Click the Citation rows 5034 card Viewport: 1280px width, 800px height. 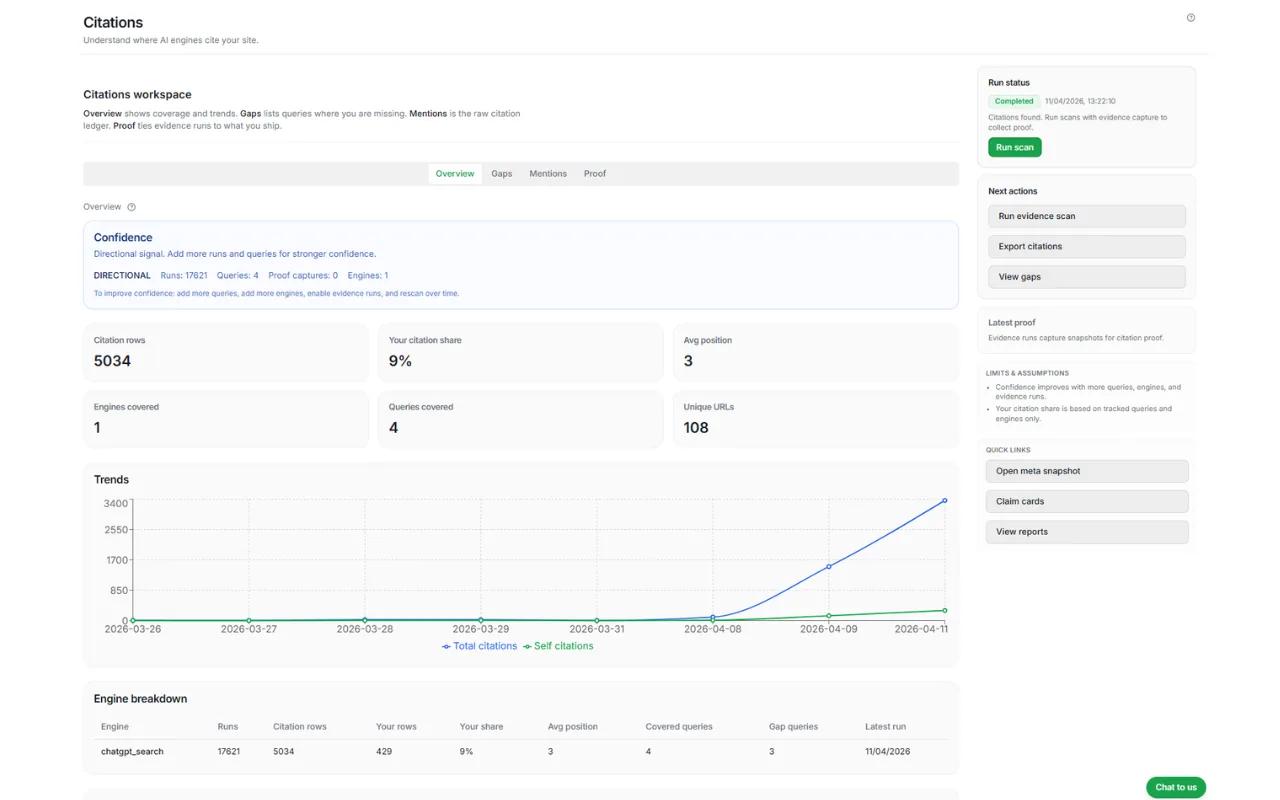pos(226,352)
